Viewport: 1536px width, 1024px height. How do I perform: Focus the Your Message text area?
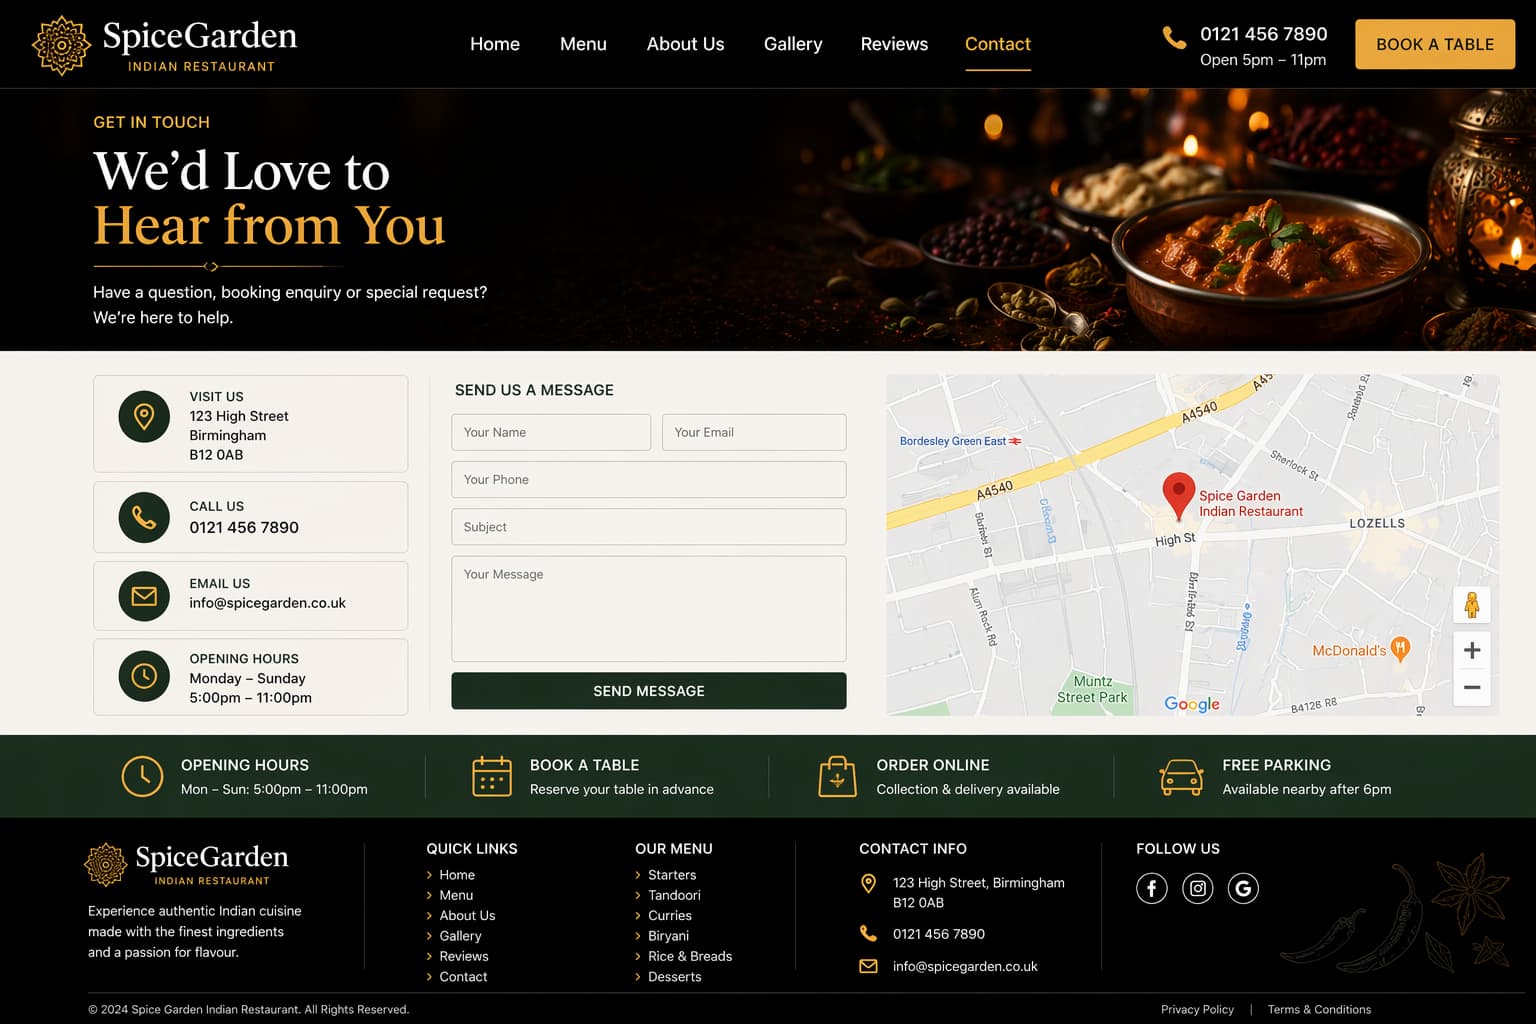click(648, 609)
